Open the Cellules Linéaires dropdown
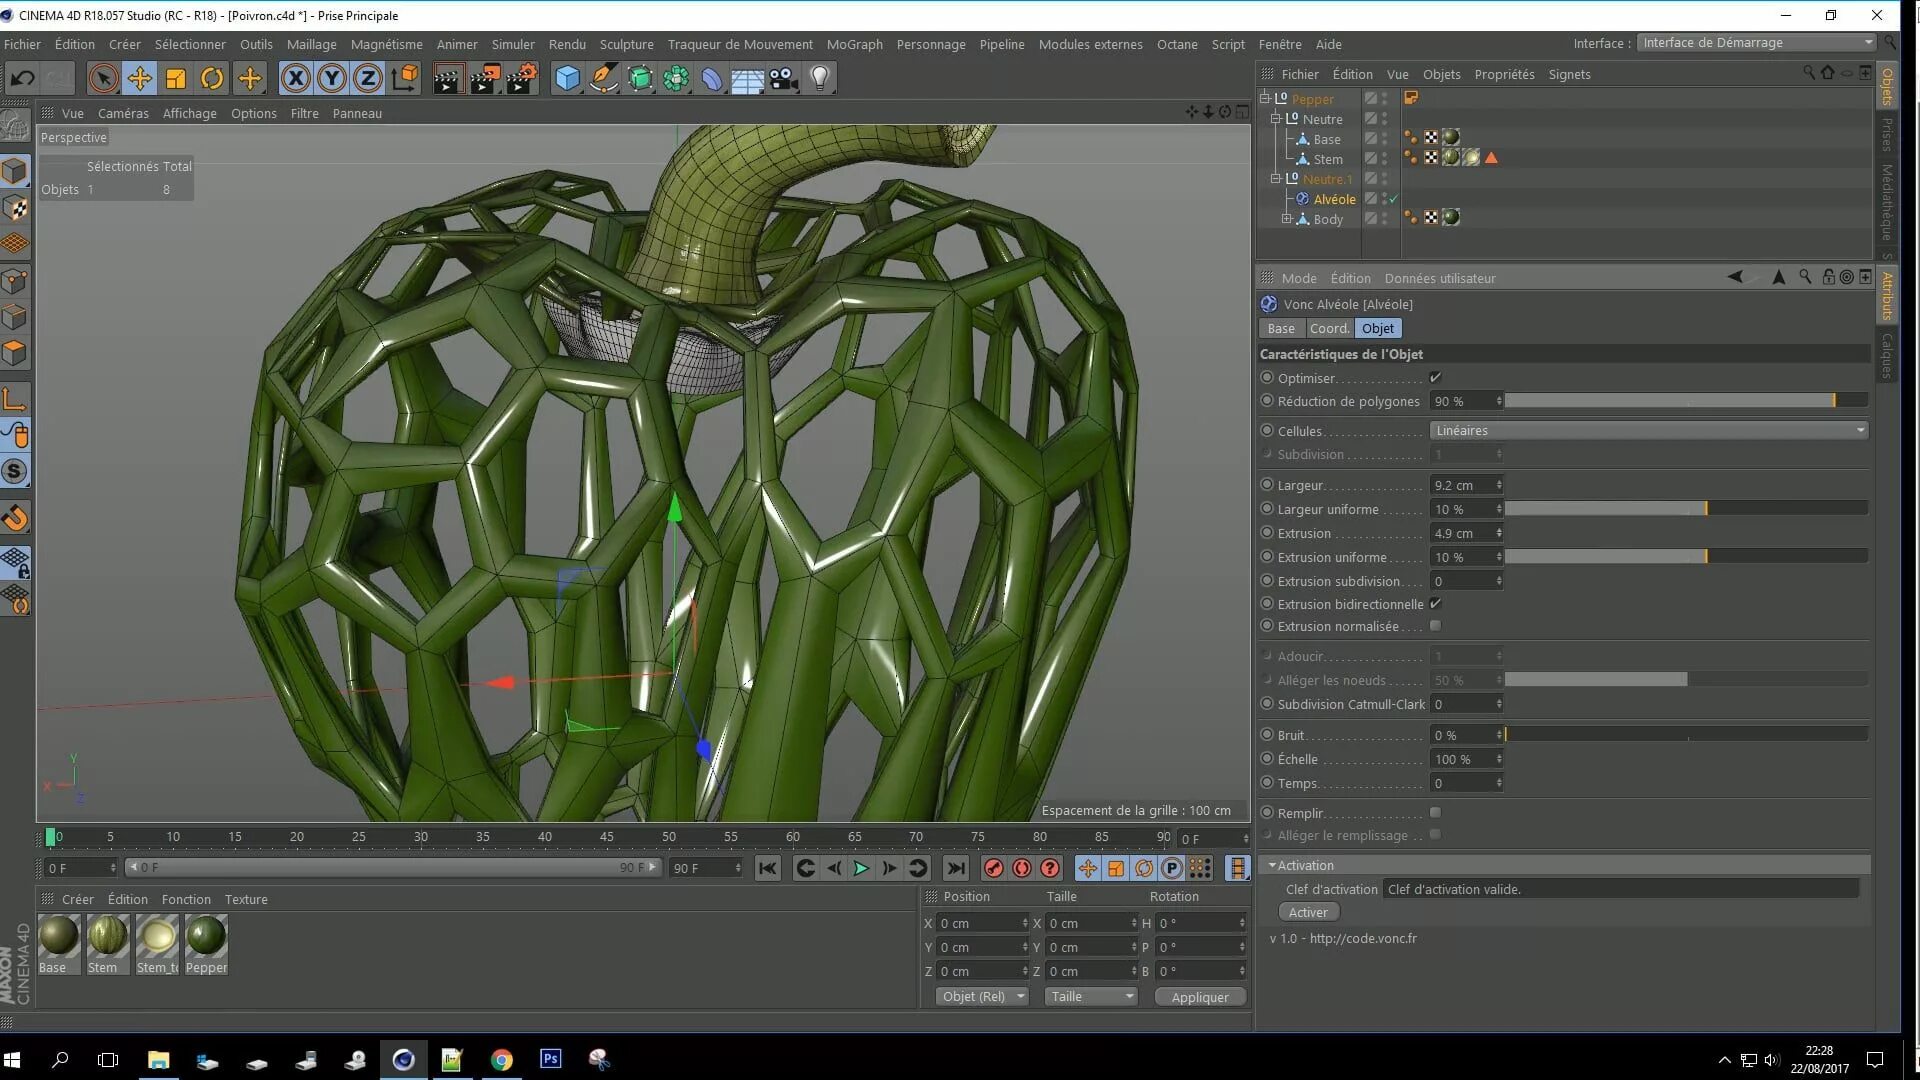 click(x=1648, y=431)
